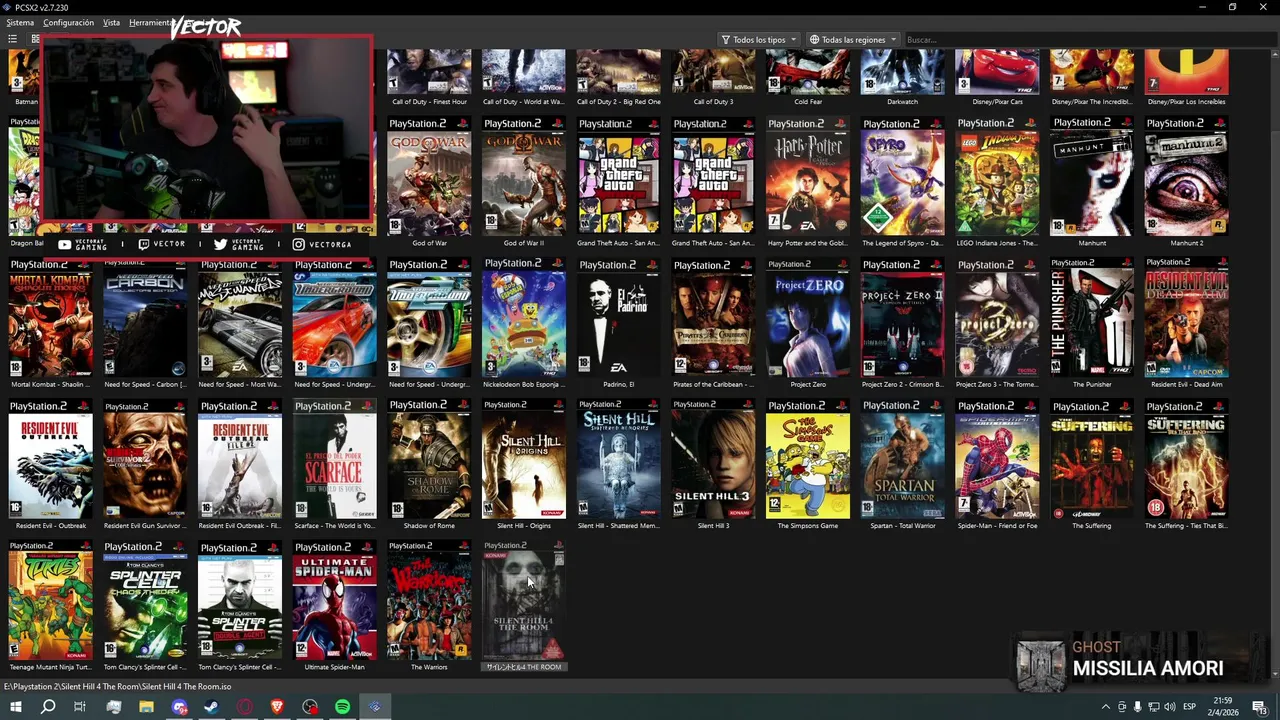Screen dimensions: 1280x720
Task: Select the God of War game cover
Action: click(x=429, y=177)
